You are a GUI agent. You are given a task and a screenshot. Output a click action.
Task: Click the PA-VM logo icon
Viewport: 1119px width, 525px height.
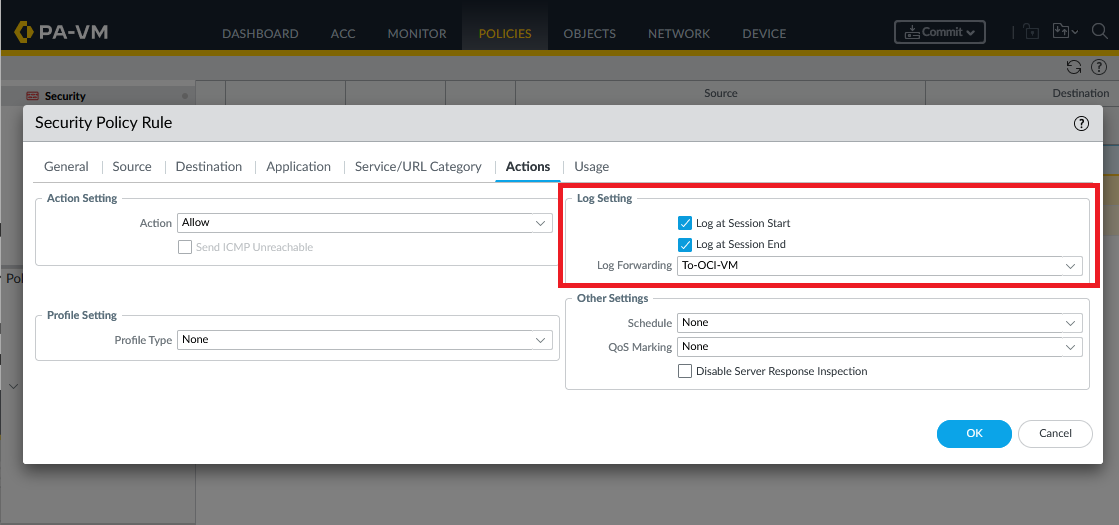(24, 33)
